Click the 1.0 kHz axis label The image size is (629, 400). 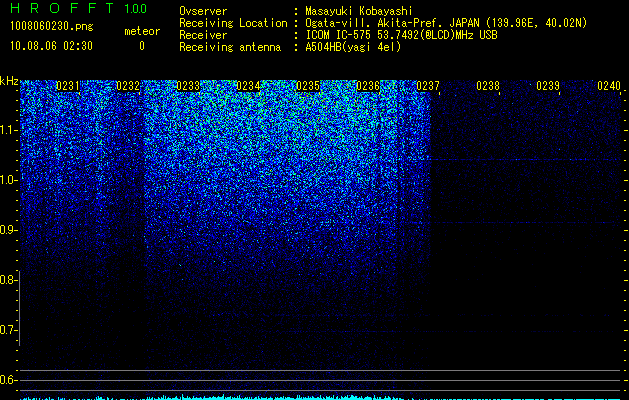coord(8,180)
